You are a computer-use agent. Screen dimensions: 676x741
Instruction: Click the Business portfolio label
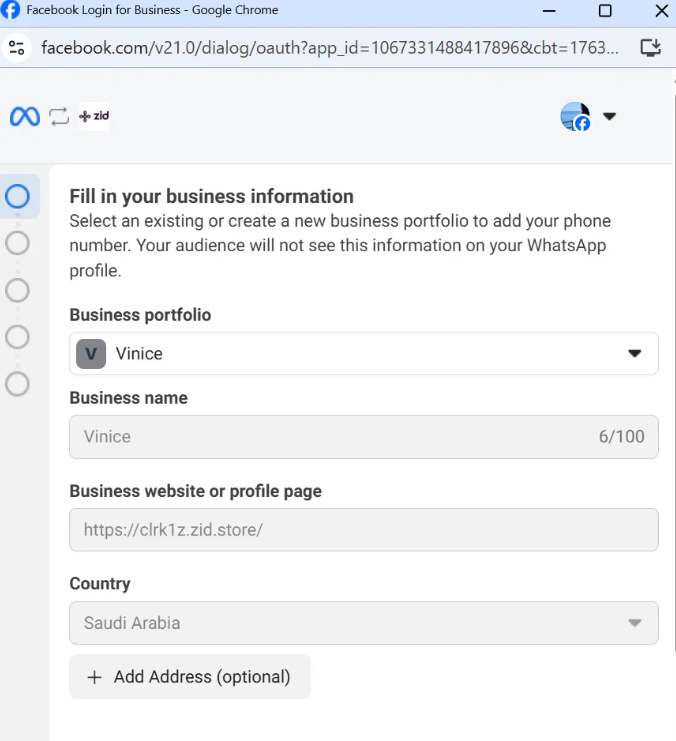tap(140, 315)
